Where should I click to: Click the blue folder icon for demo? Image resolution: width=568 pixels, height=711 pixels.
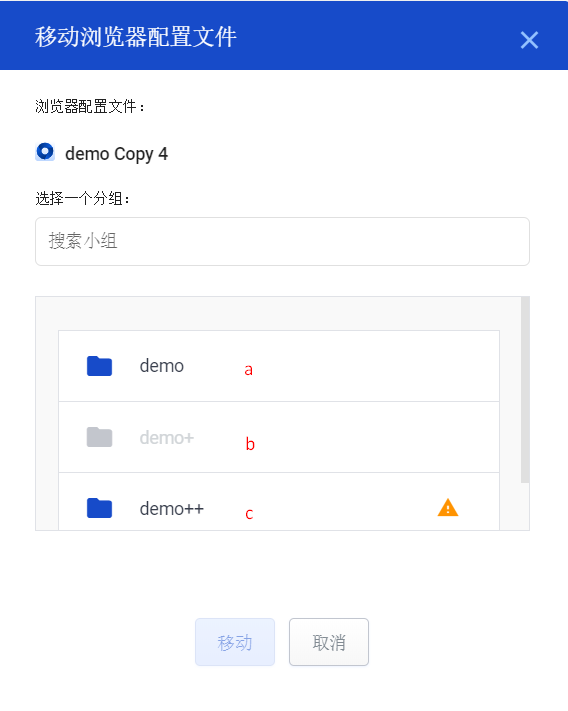[99, 366]
